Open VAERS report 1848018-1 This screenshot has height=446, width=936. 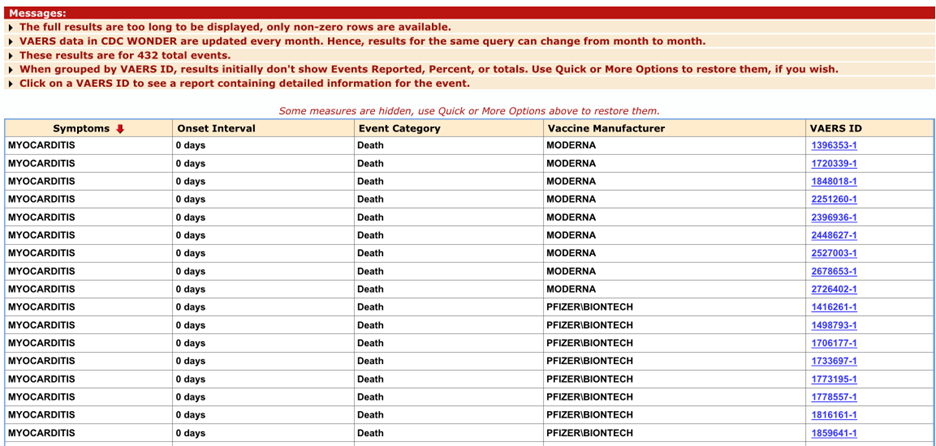[x=833, y=182]
